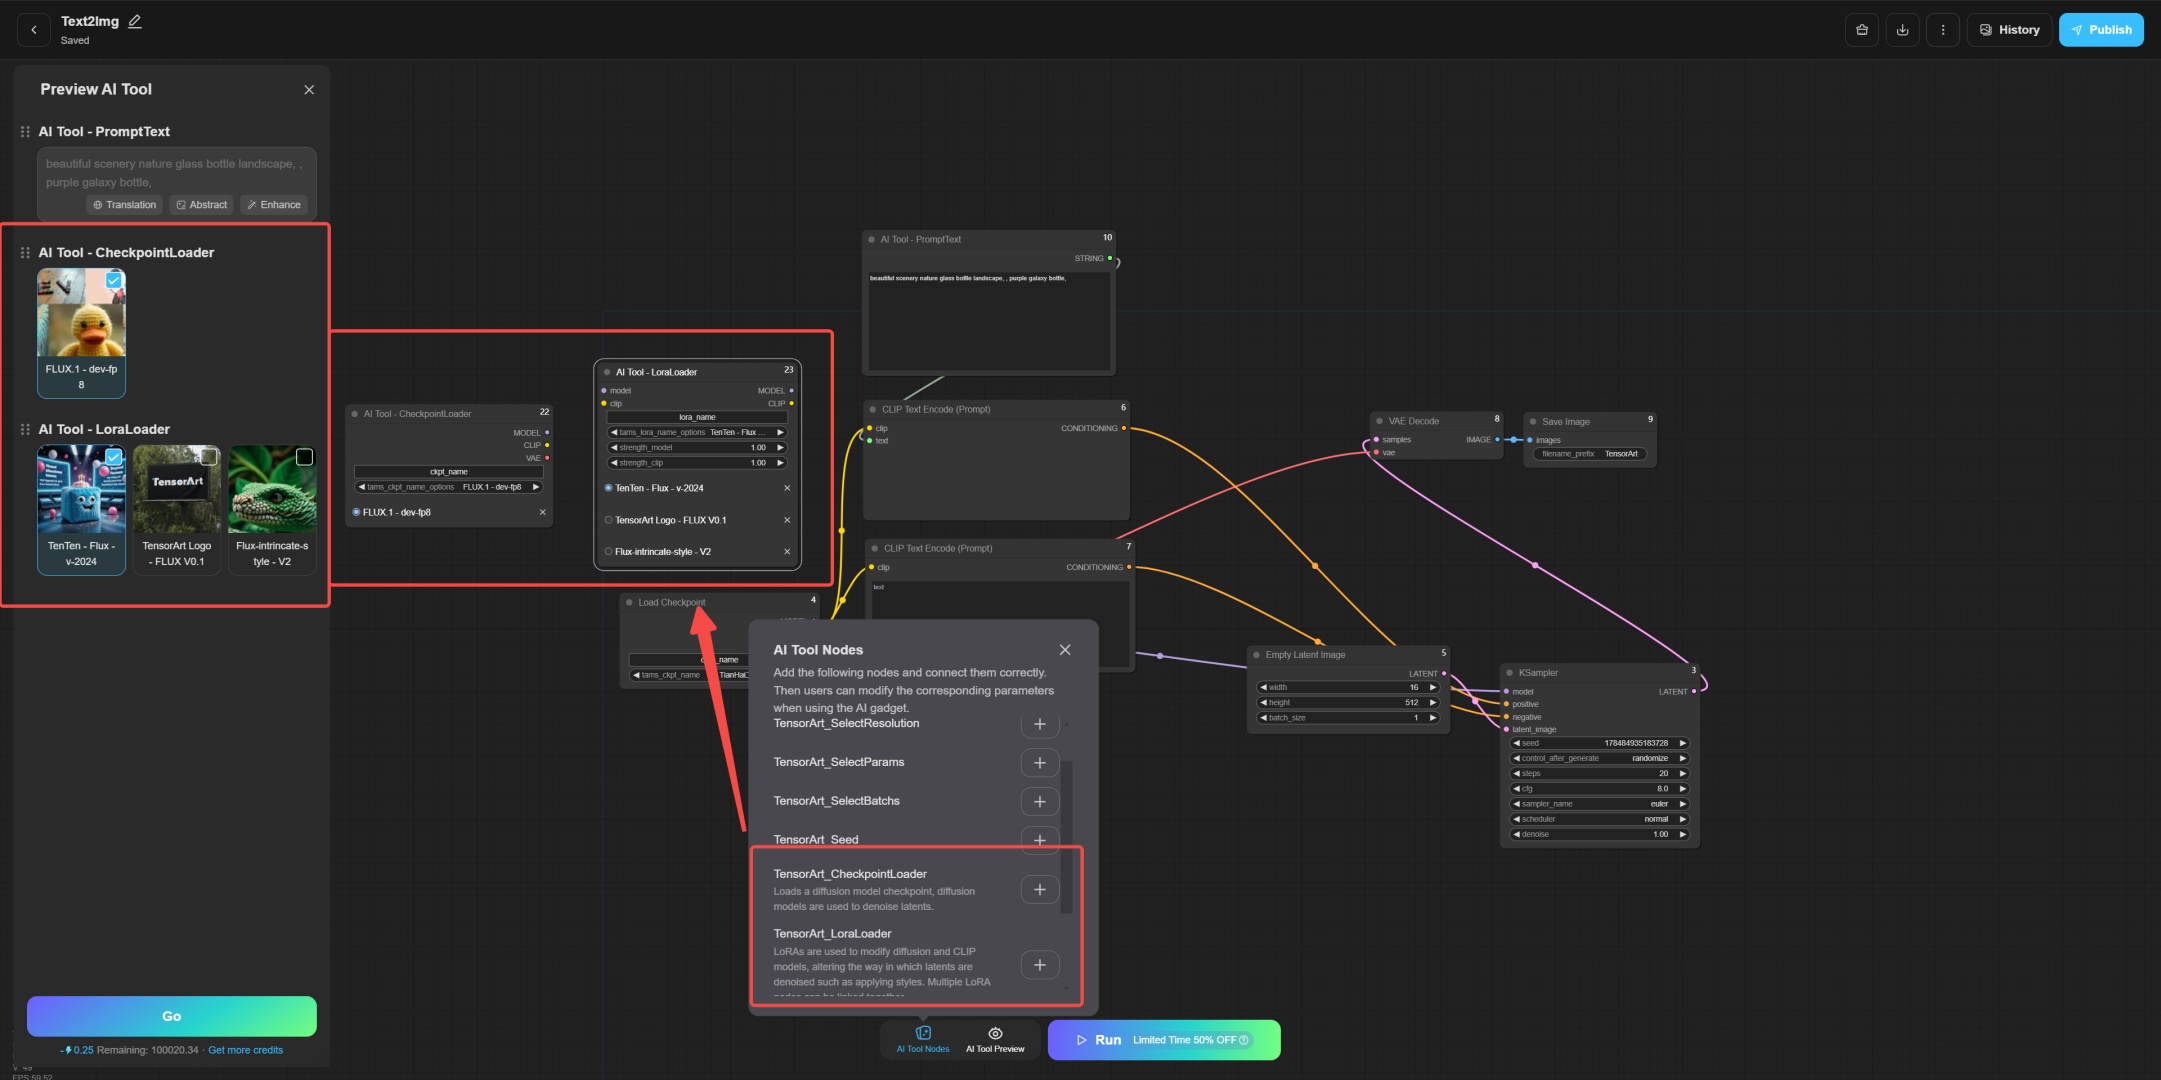
Task: Click the toolbox icon in top bar
Action: pyautogui.click(x=1862, y=30)
